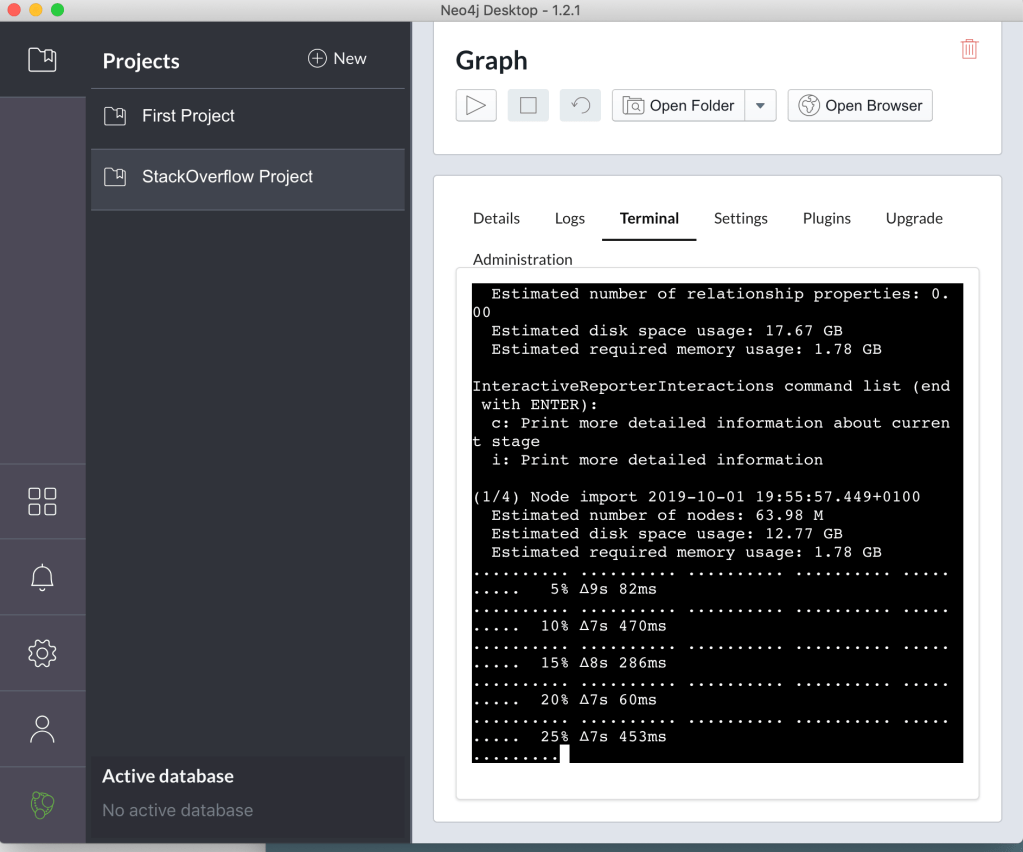
Task: Click inside the terminal output area
Action: pos(716,520)
